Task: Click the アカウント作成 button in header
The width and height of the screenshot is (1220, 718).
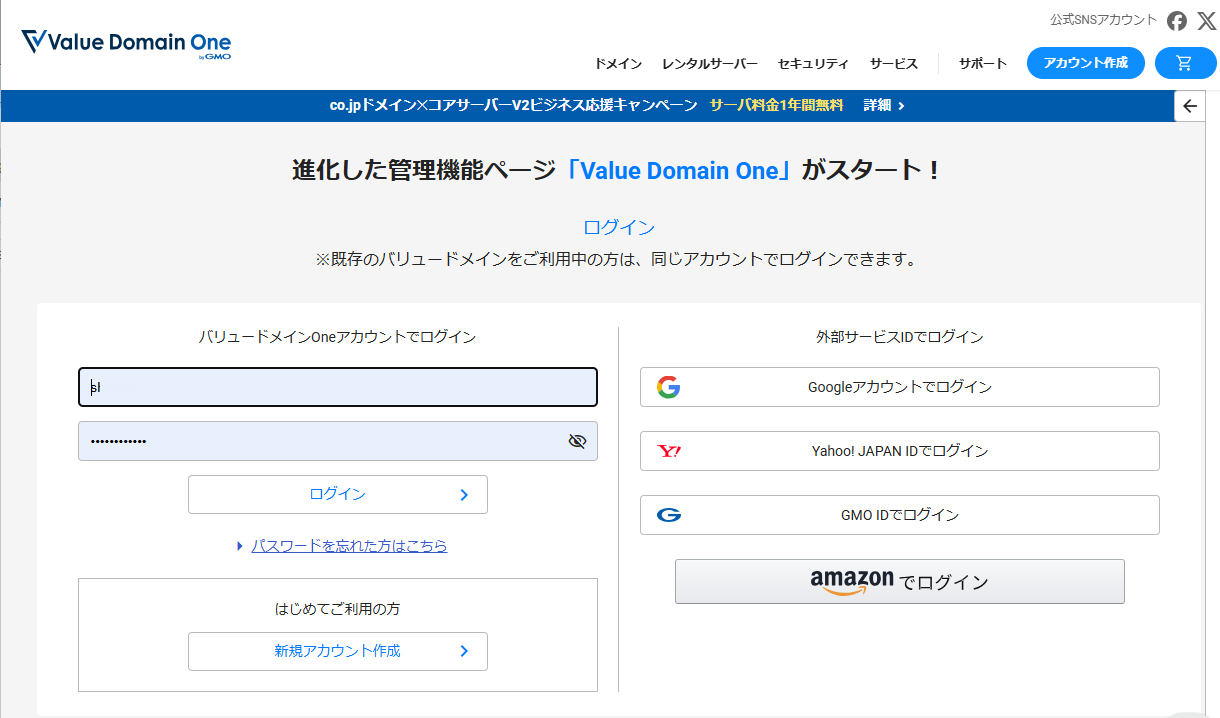Action: [x=1086, y=63]
